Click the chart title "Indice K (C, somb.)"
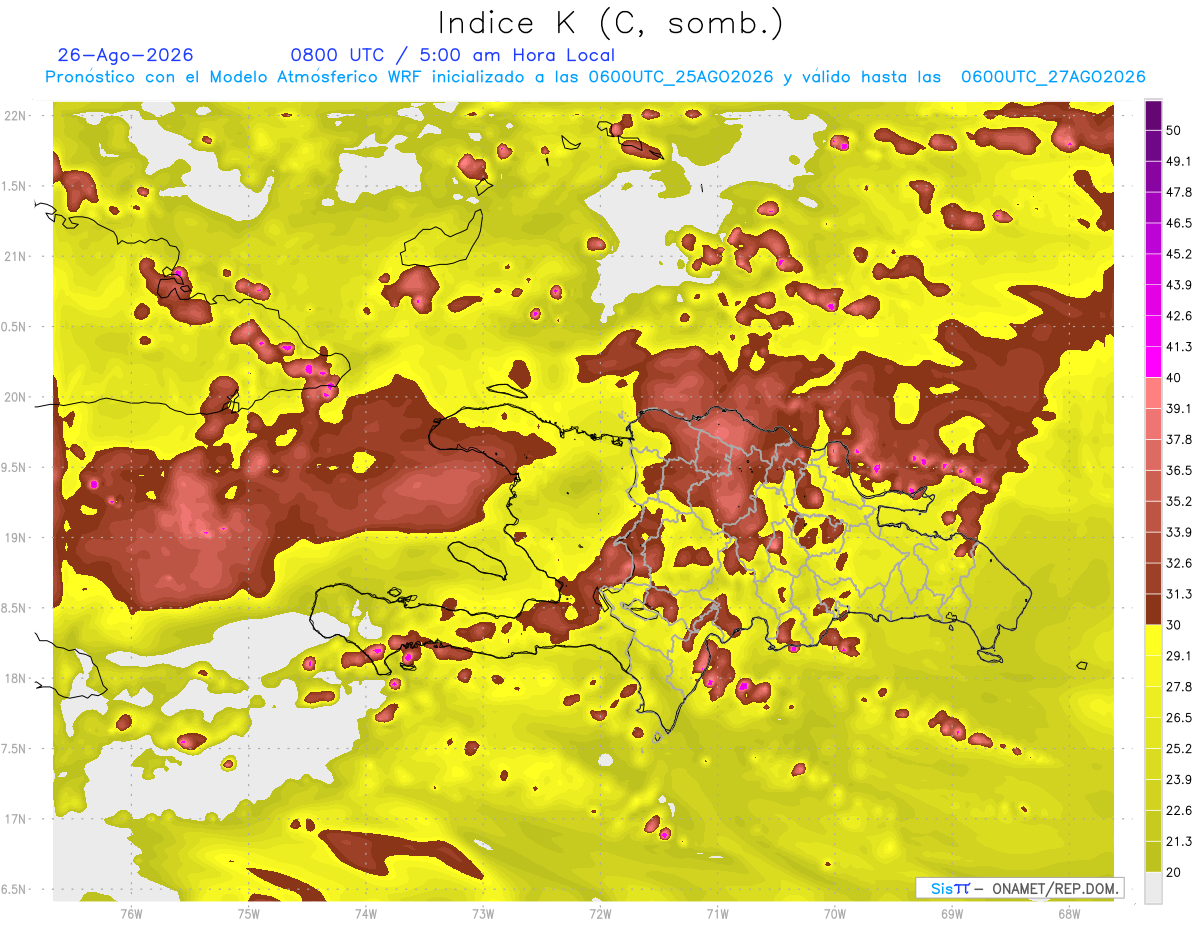1200x927 pixels. pos(611,23)
